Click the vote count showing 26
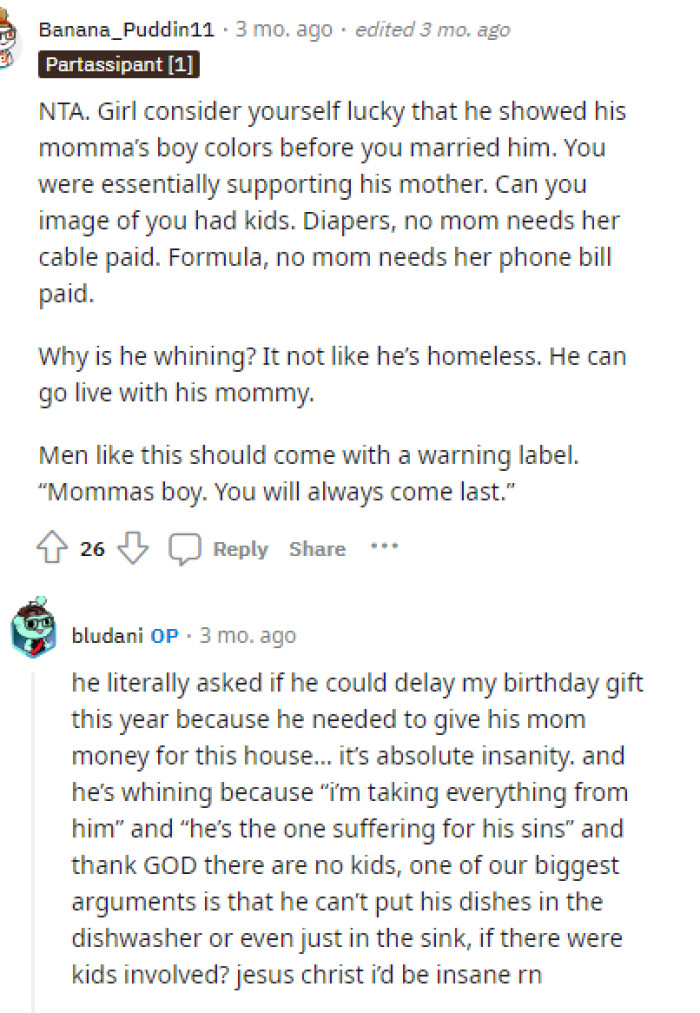Viewport: 700px width, 1013px height. (91, 548)
